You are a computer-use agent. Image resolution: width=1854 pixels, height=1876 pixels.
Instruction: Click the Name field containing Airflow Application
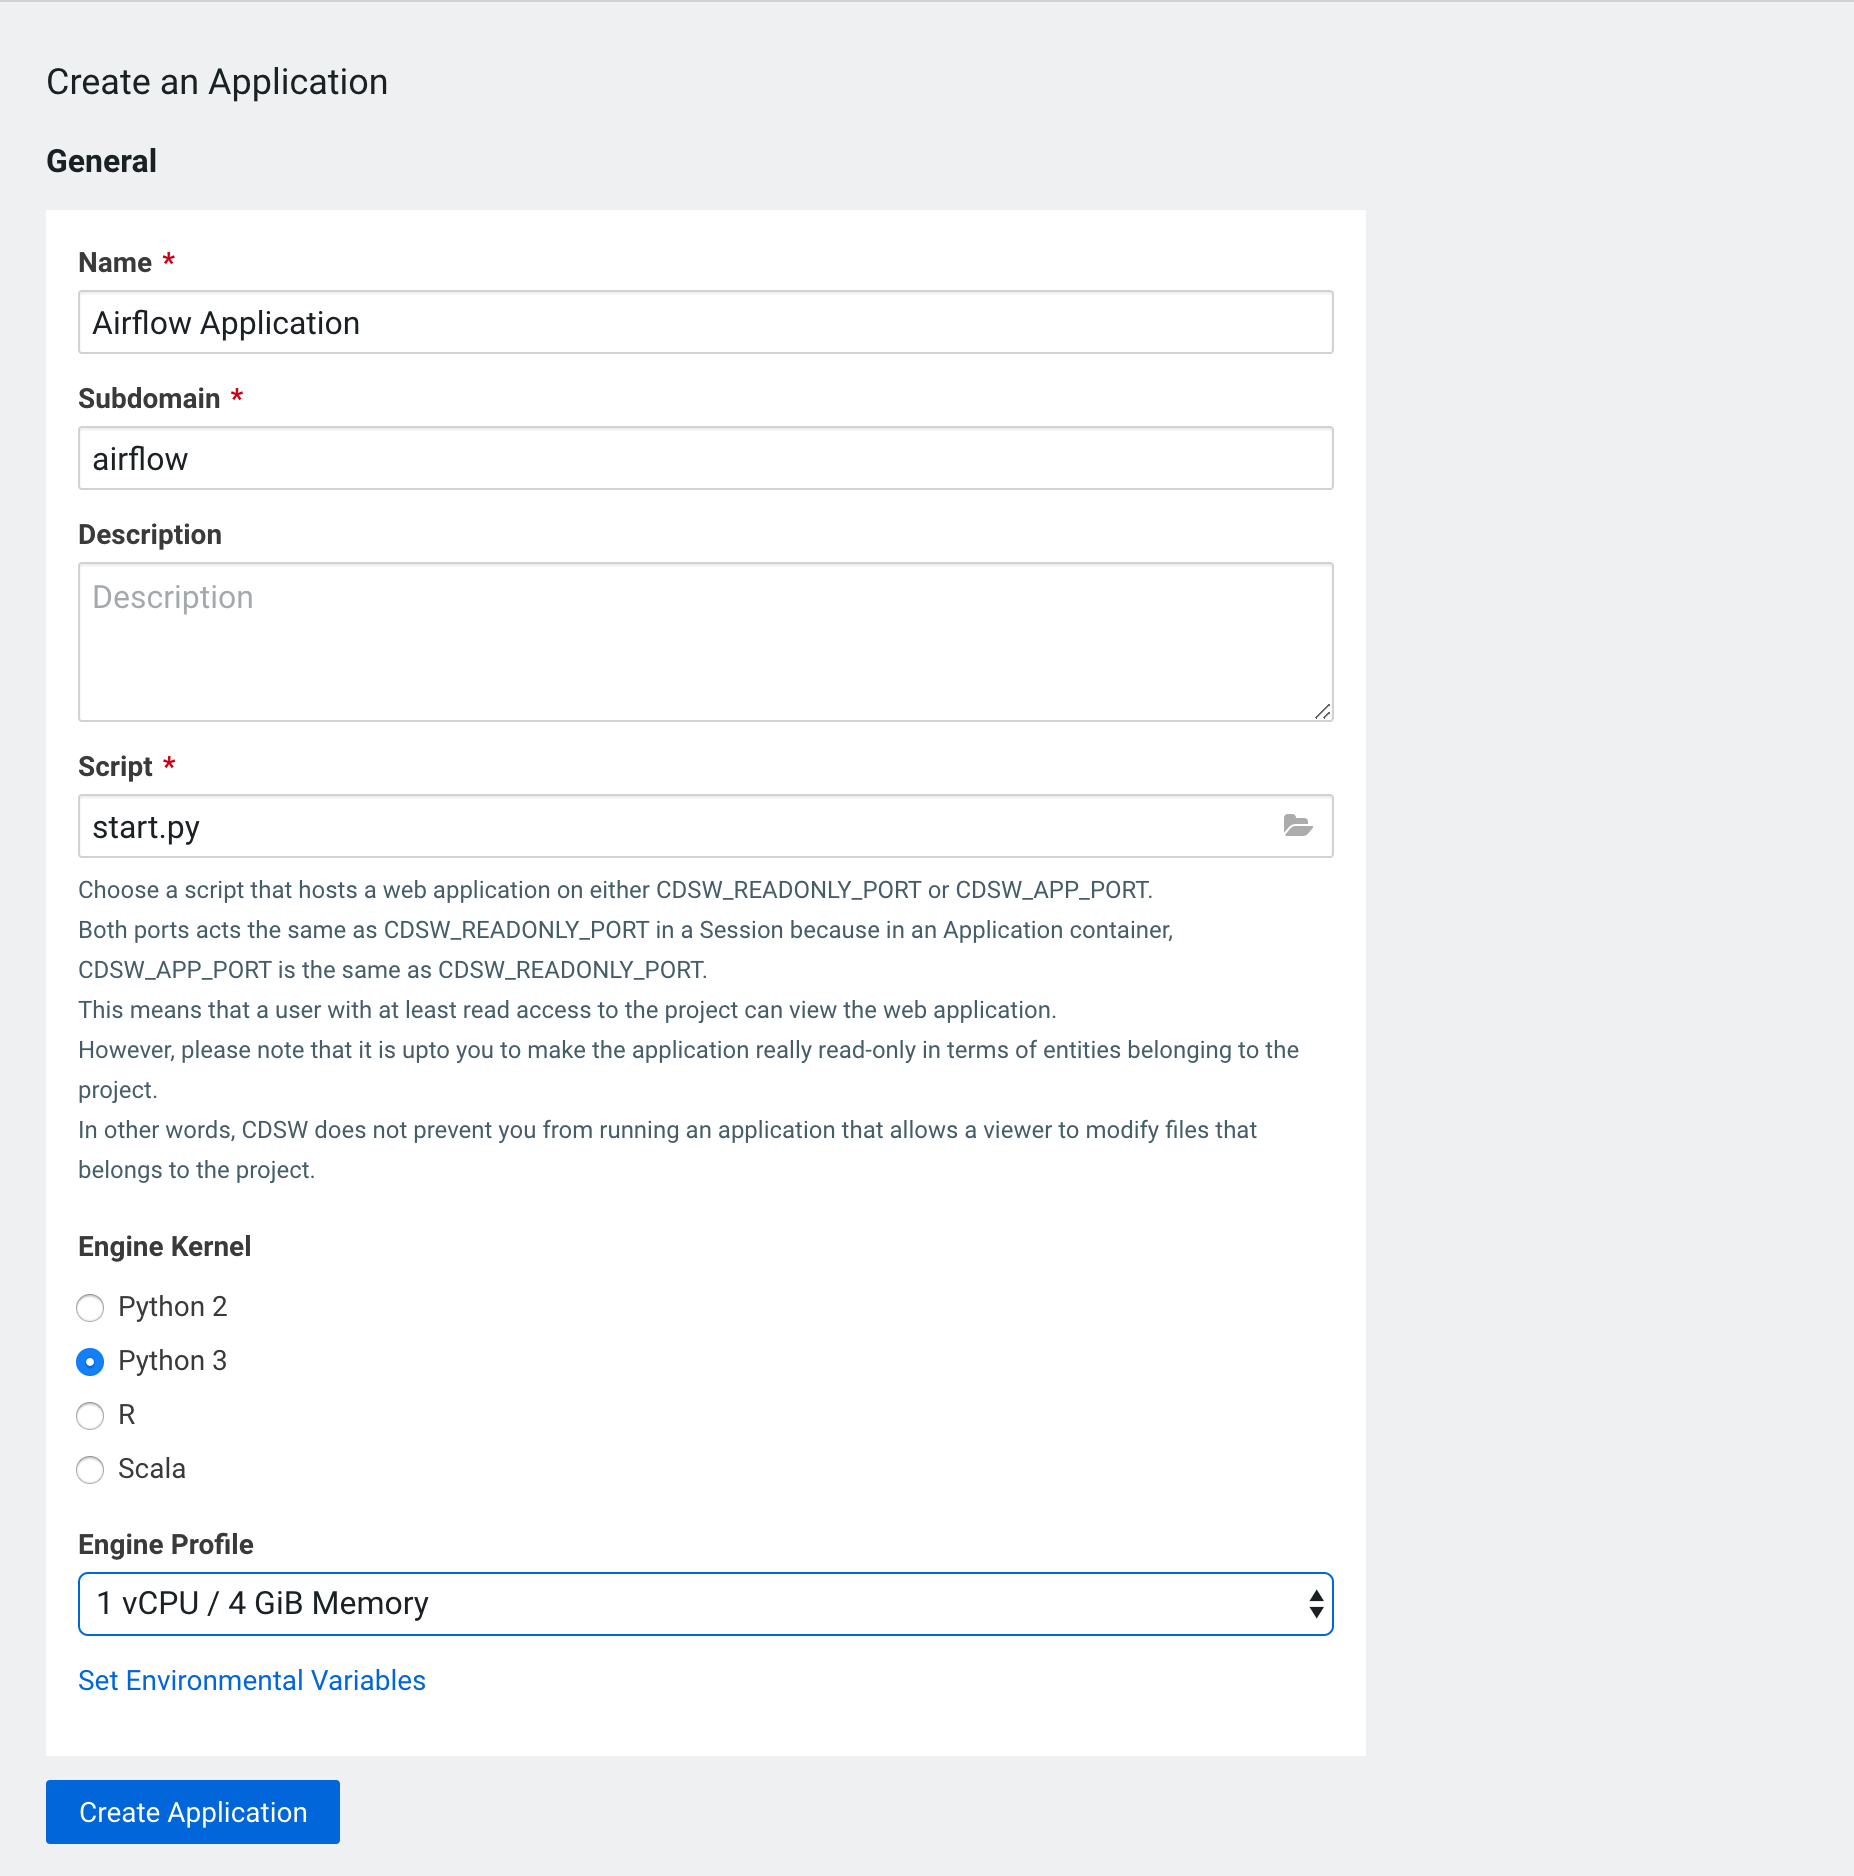pos(705,322)
